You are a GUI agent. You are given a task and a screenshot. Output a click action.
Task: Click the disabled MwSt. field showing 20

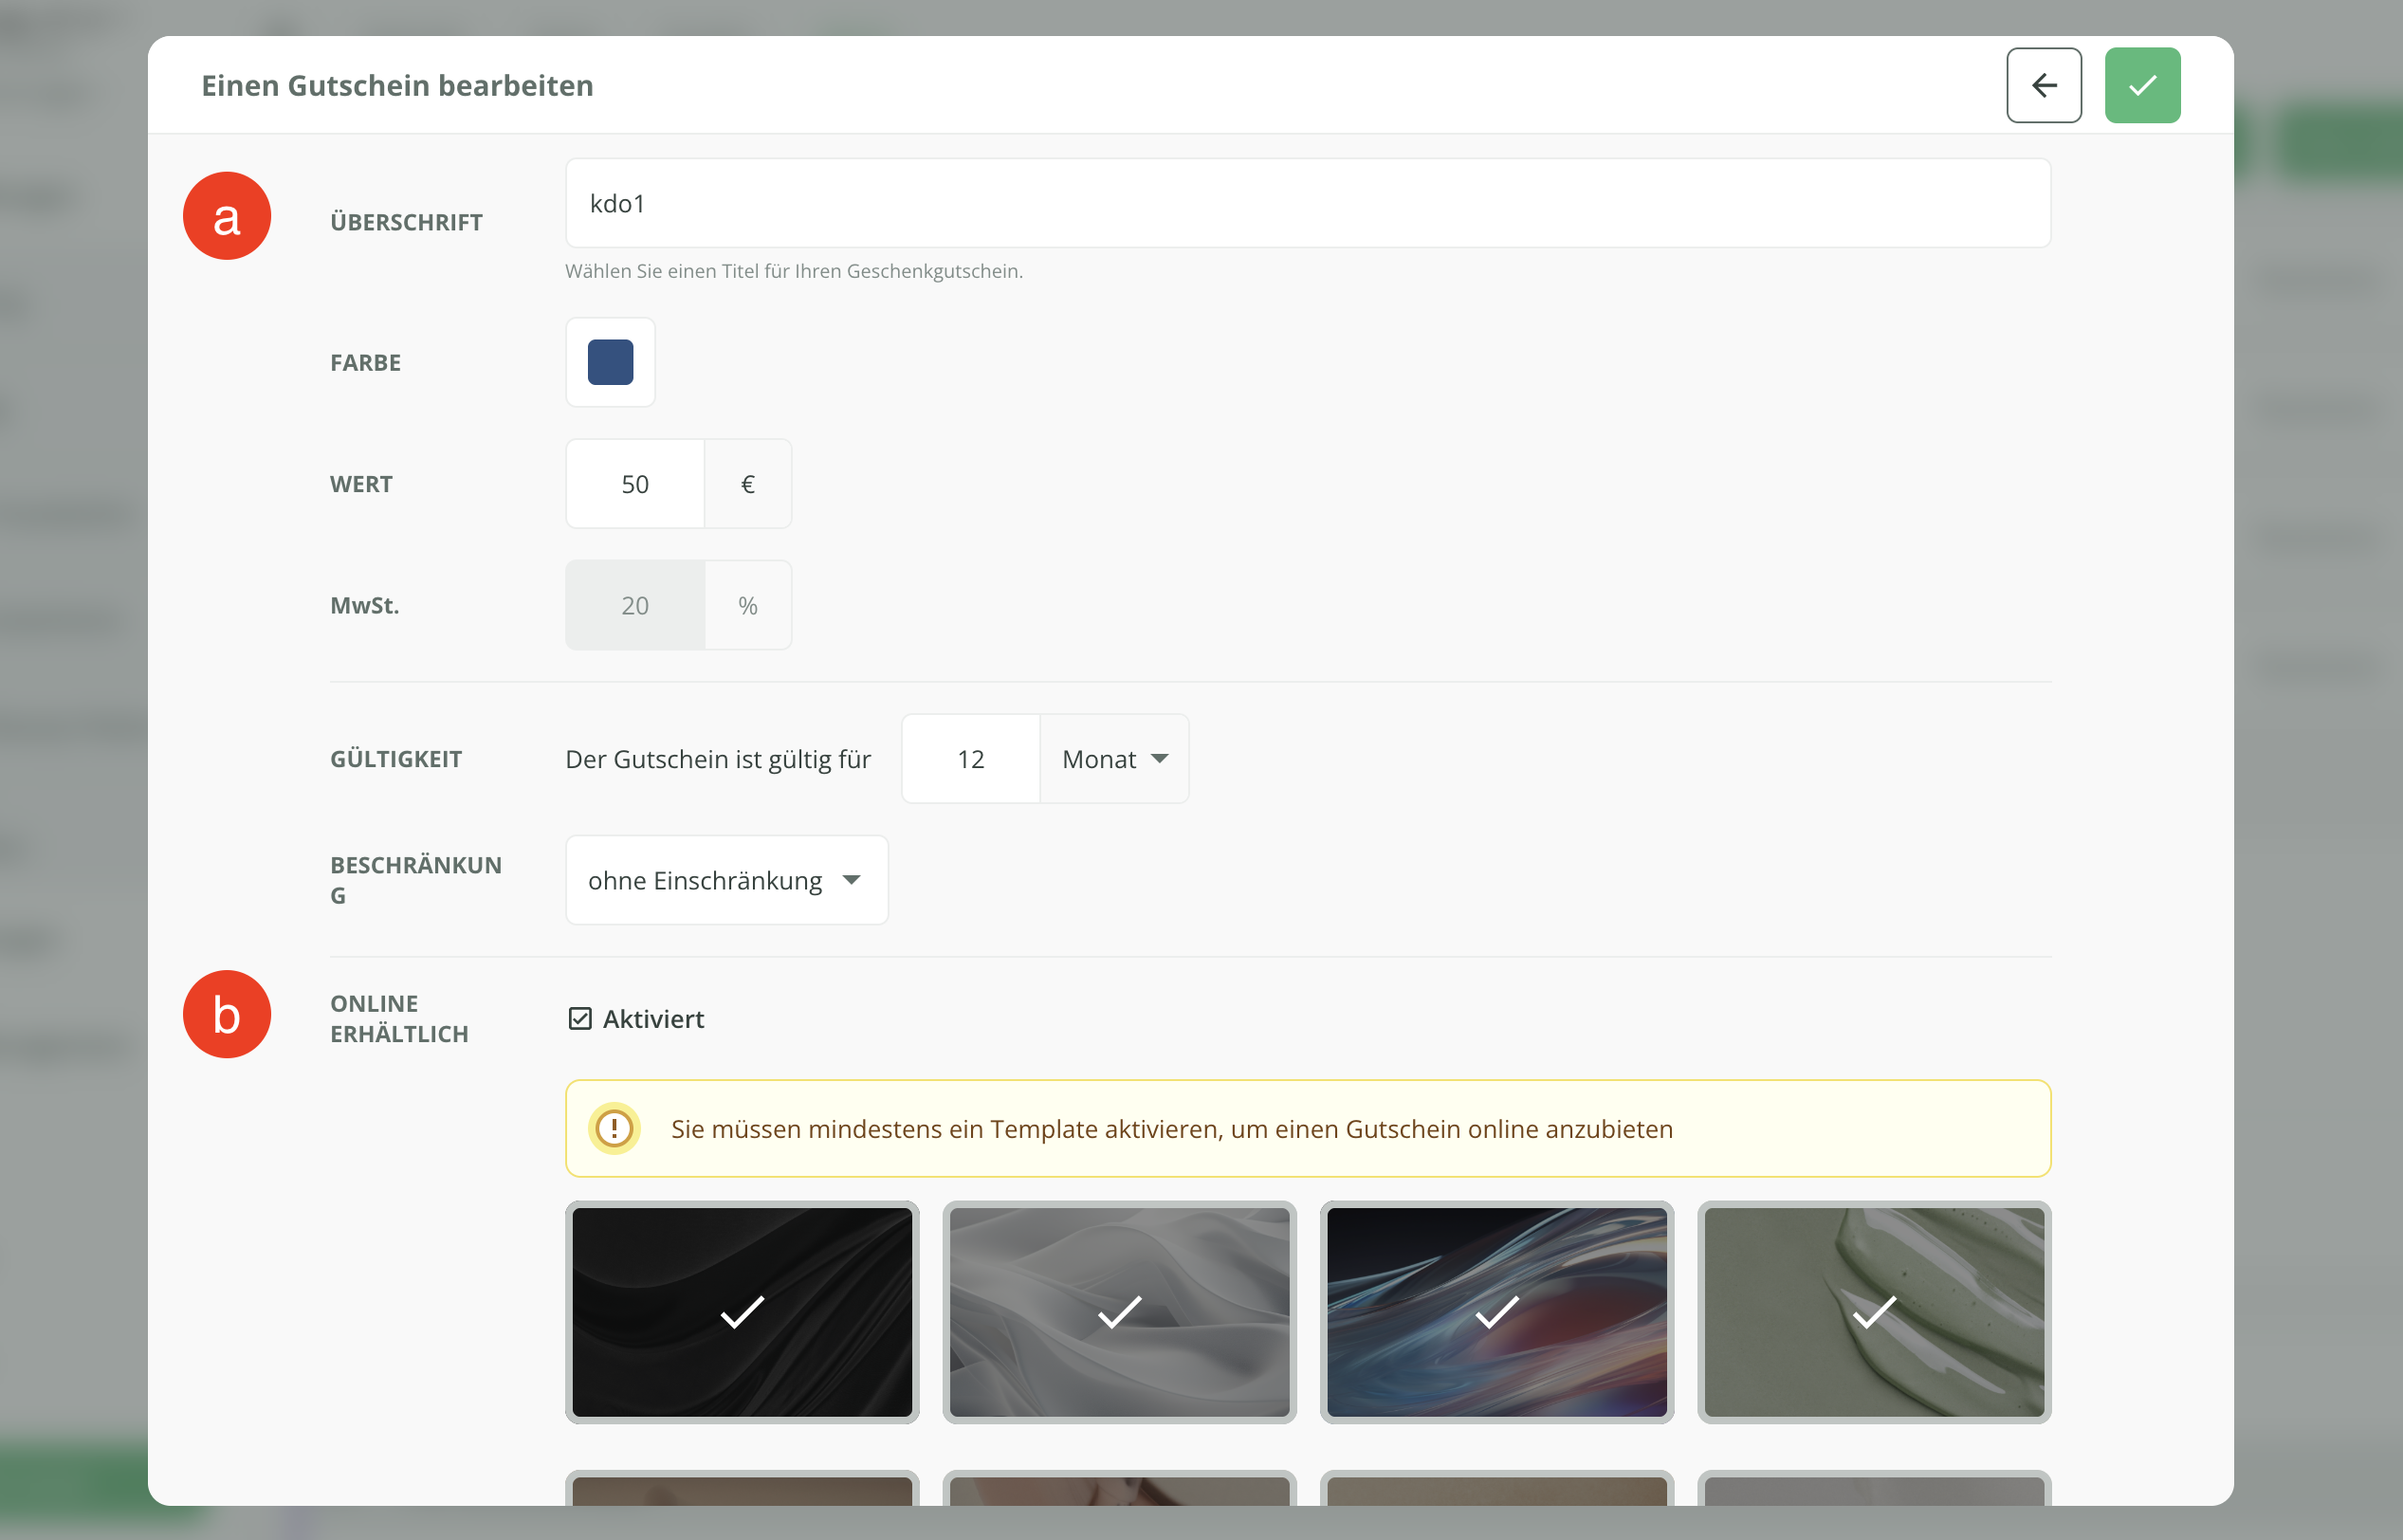[x=635, y=605]
